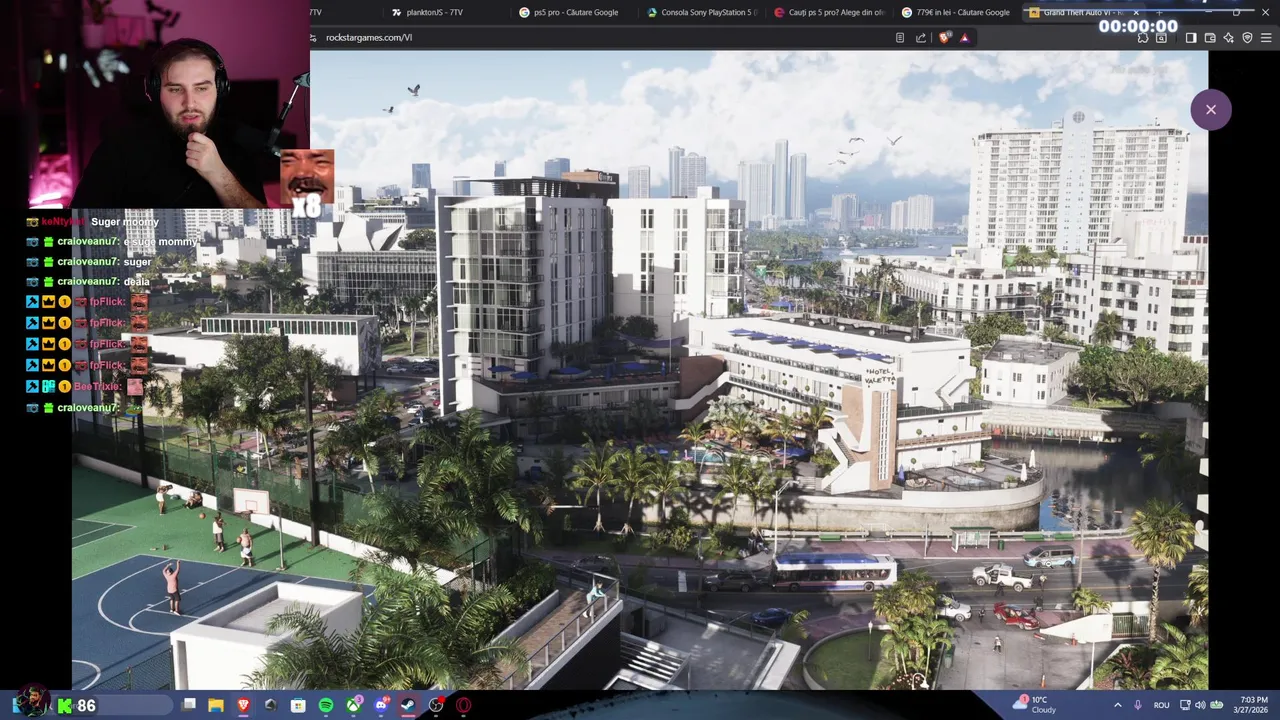Open the network icon in system tray
Screen dimensions: 1280x720
click(x=1185, y=705)
